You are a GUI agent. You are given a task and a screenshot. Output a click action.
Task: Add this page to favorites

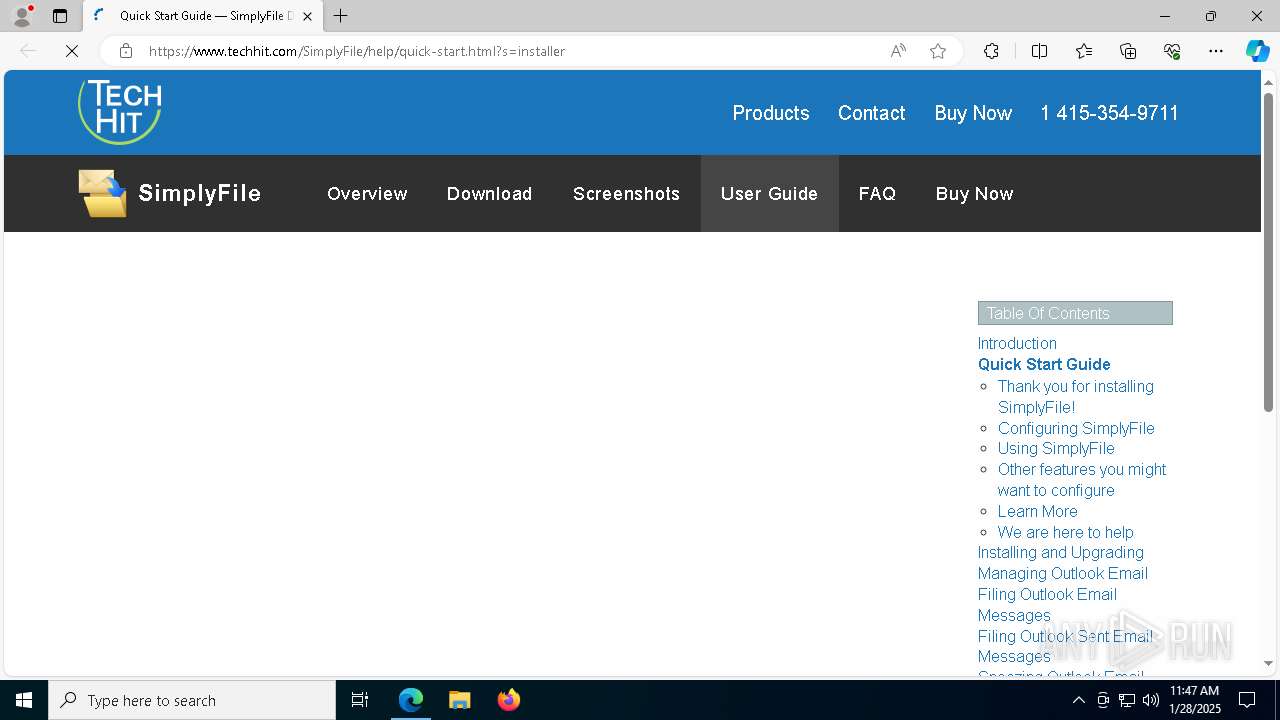(x=938, y=51)
